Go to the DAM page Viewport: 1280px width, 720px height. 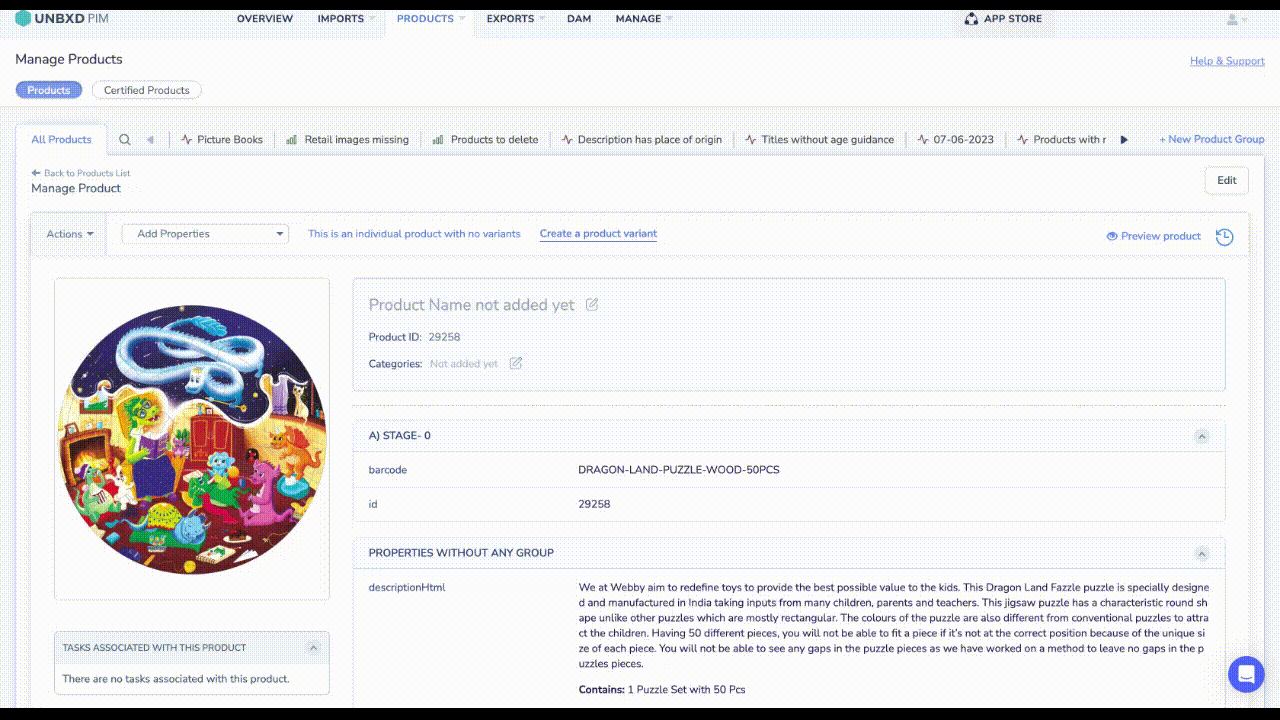[x=579, y=18]
